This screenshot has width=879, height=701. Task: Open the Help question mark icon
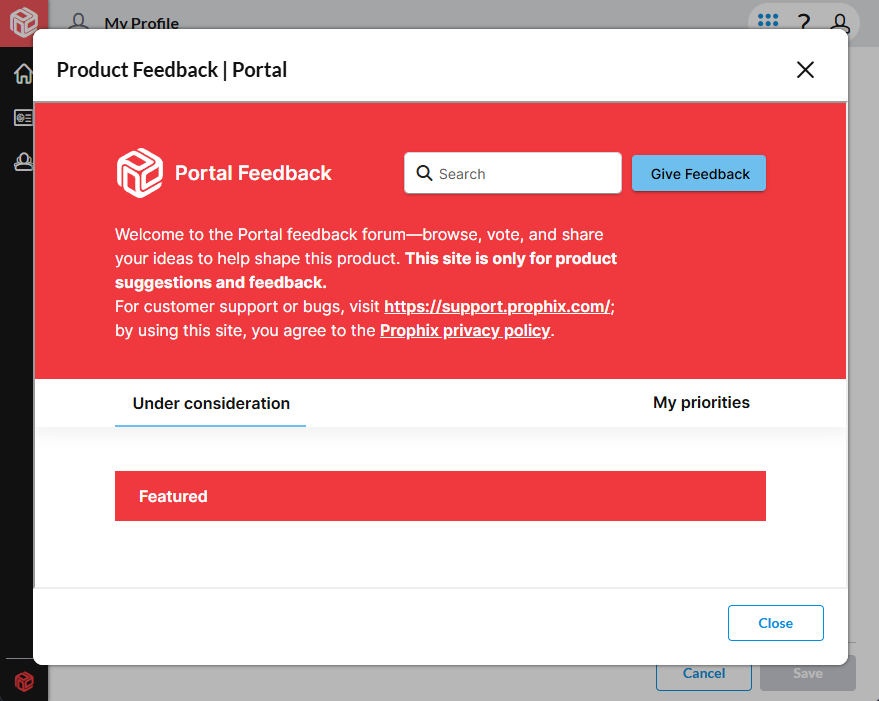pyautogui.click(x=803, y=22)
